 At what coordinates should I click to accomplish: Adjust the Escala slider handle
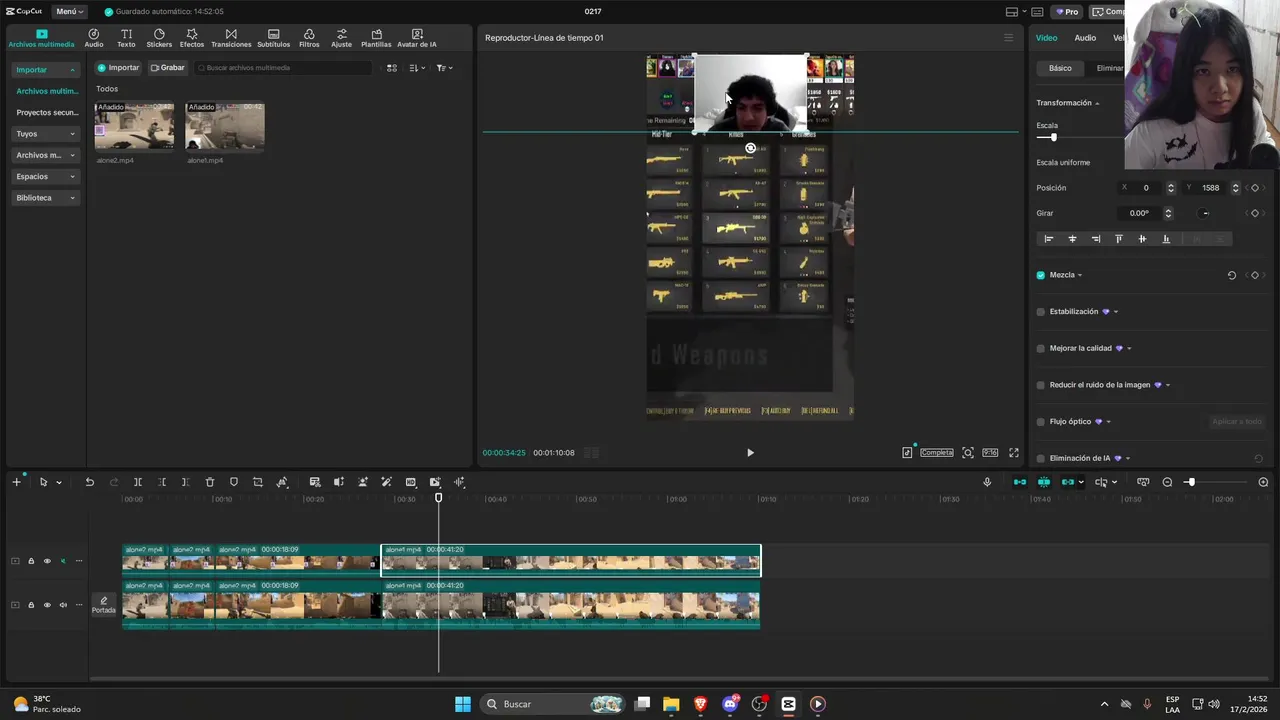point(1053,137)
